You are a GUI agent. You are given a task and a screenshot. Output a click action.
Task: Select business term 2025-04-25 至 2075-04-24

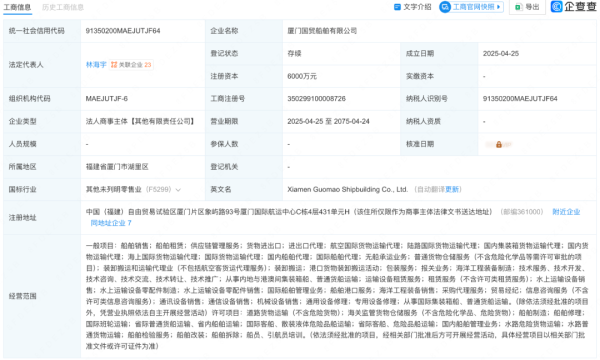328,121
